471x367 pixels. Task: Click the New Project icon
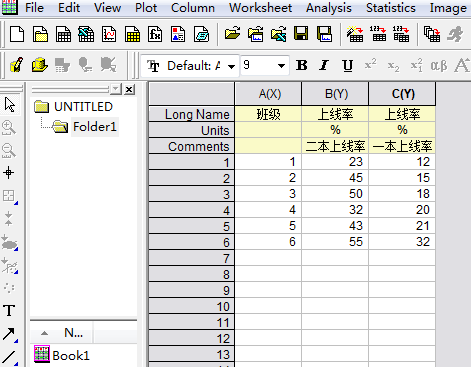point(17,34)
